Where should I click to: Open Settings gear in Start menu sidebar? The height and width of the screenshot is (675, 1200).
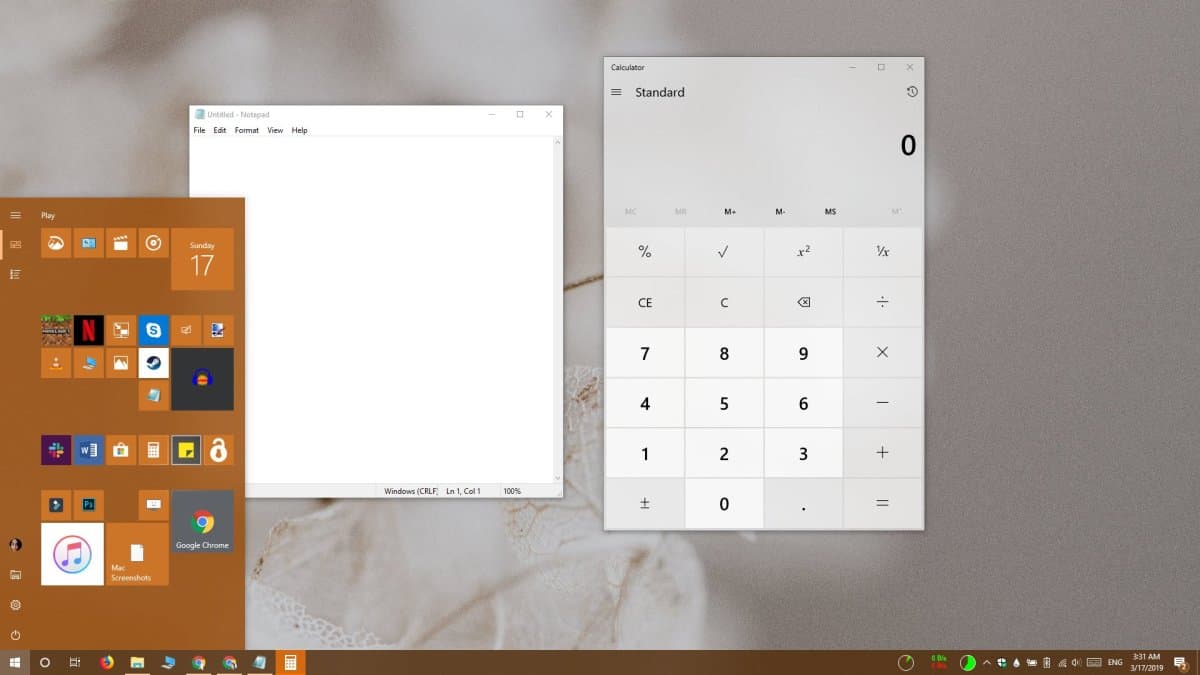pos(14,606)
